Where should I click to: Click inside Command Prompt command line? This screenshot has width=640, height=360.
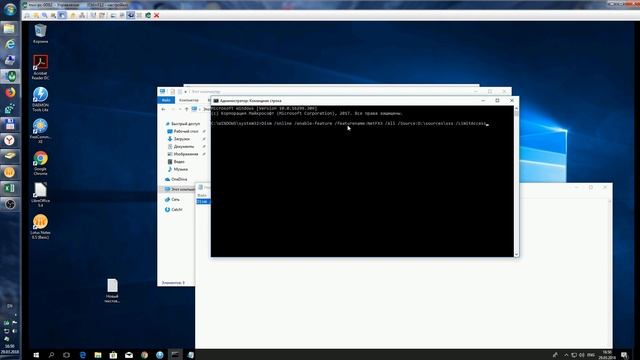coord(349,123)
